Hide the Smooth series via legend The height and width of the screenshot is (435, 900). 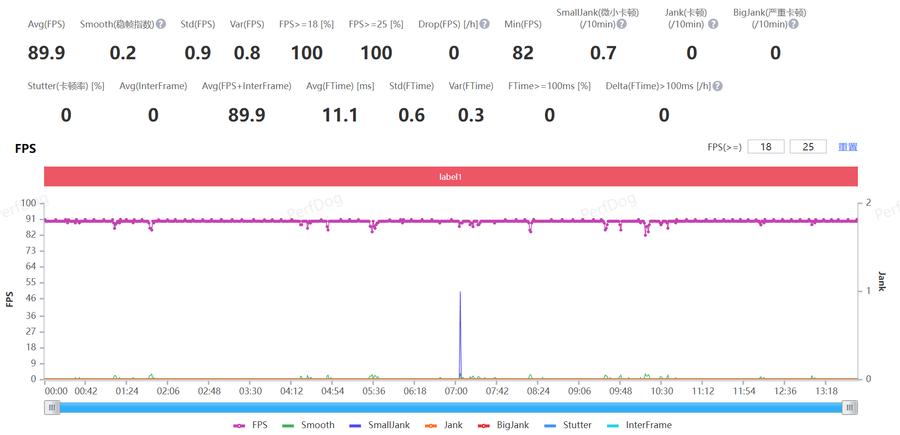309,425
